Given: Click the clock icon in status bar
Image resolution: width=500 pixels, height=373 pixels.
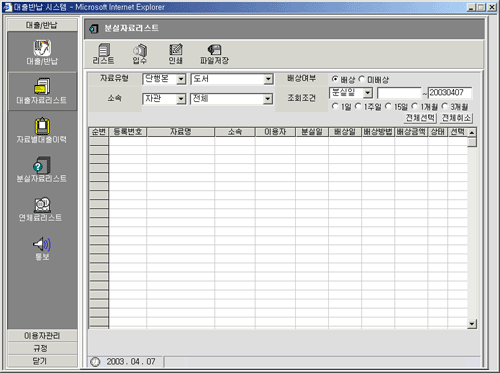Looking at the screenshot, I should point(95,362).
